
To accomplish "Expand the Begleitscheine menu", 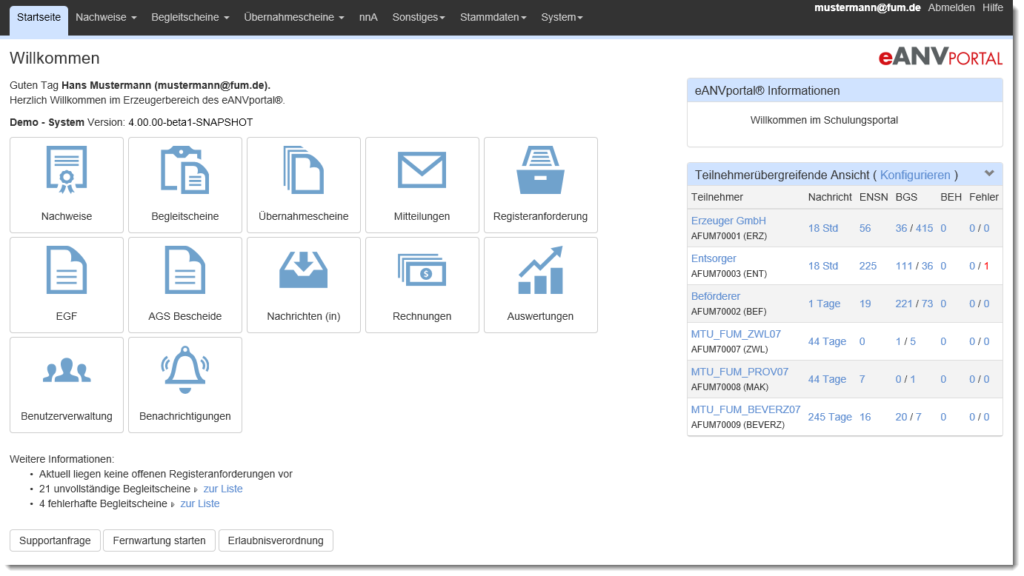I will [190, 18].
